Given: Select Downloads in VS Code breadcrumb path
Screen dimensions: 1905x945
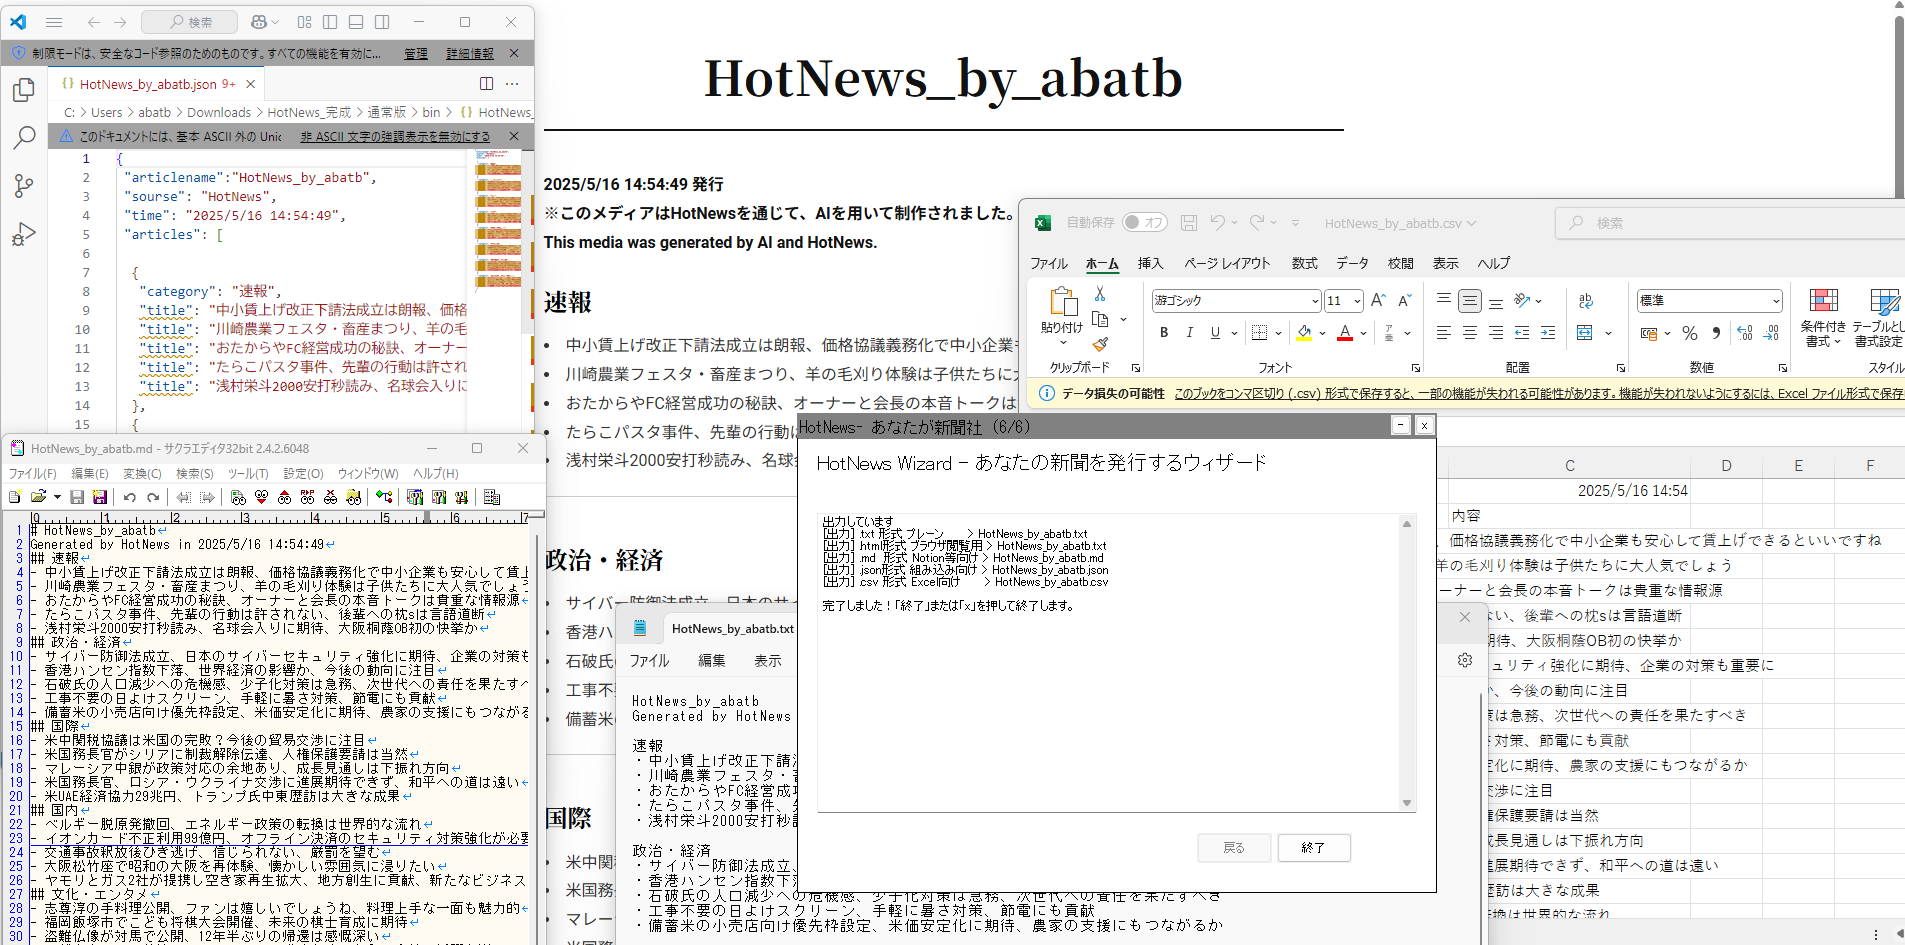Looking at the screenshot, I should click(219, 112).
